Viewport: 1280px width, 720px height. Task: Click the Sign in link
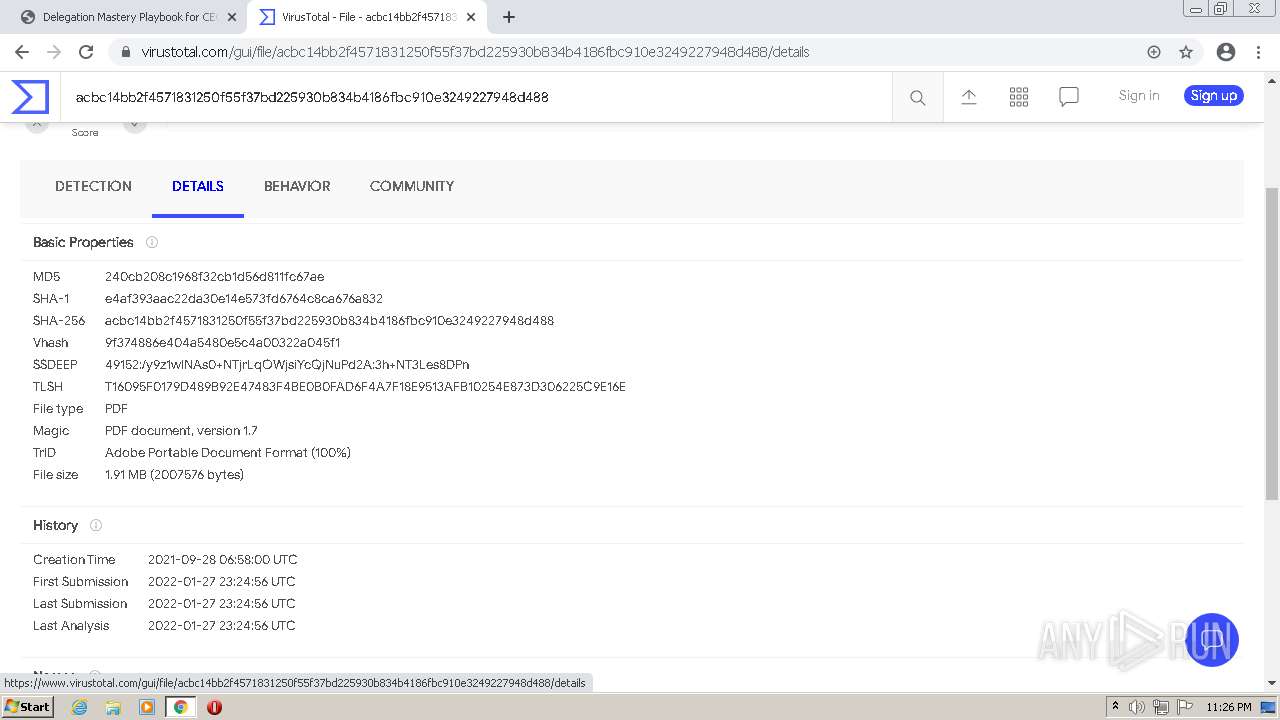1139,95
